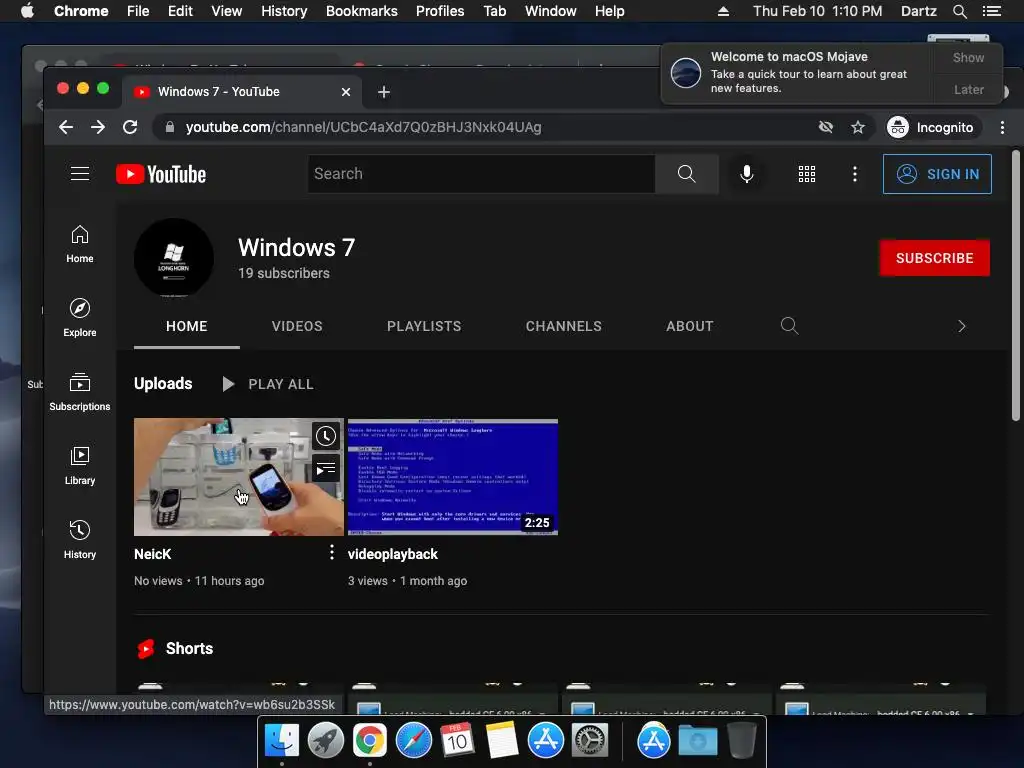Screen dimensions: 1024x768
Task: Click the videoplayback blue-screen thumbnail
Action: 453,477
